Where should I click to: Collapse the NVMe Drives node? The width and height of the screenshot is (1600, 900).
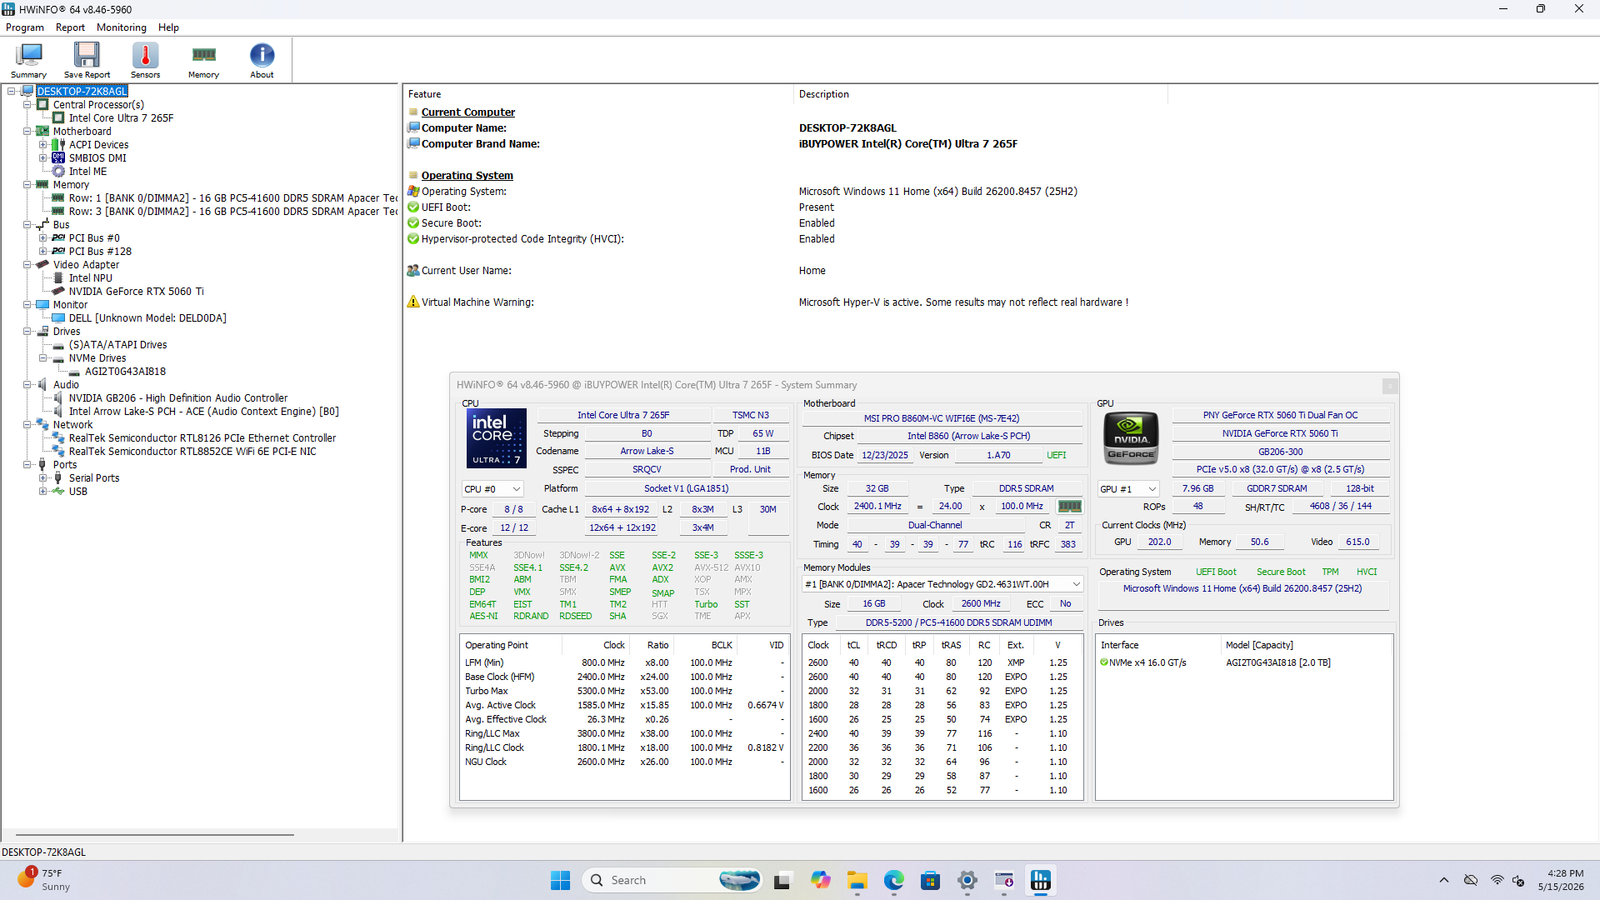[x=43, y=358]
